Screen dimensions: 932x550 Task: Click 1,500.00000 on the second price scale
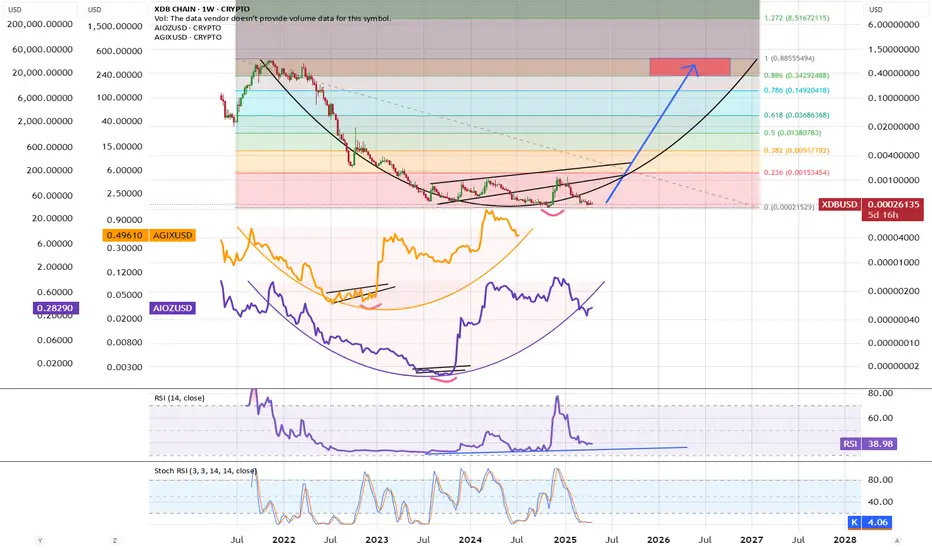pos(115,27)
